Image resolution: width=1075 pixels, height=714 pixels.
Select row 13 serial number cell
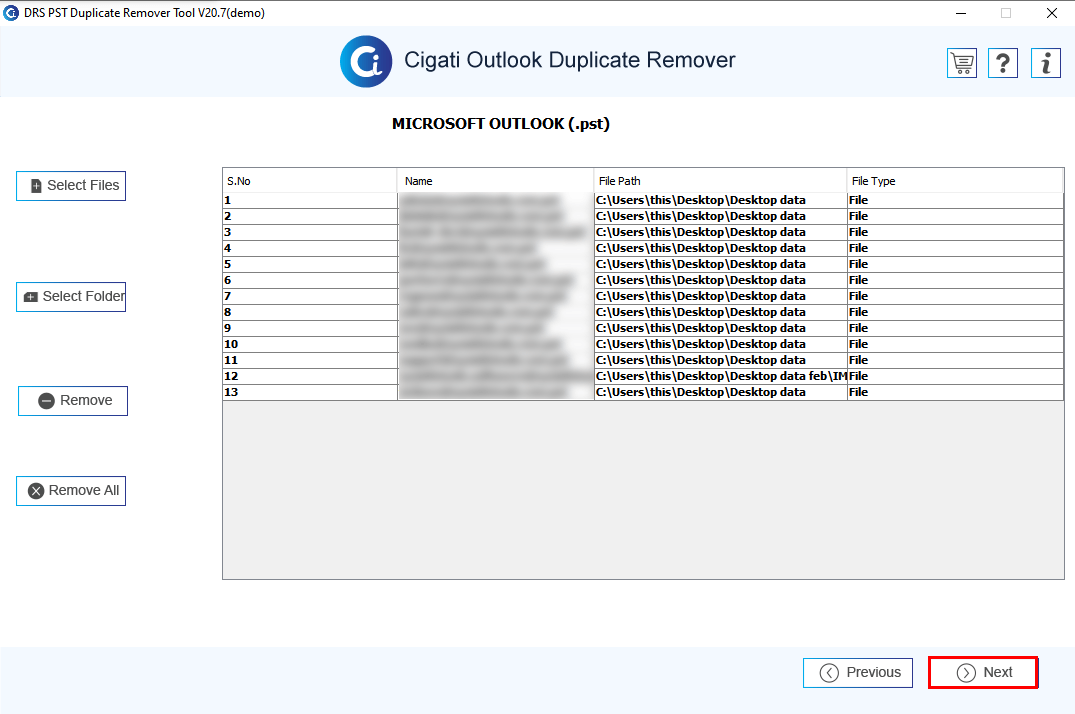coord(310,392)
